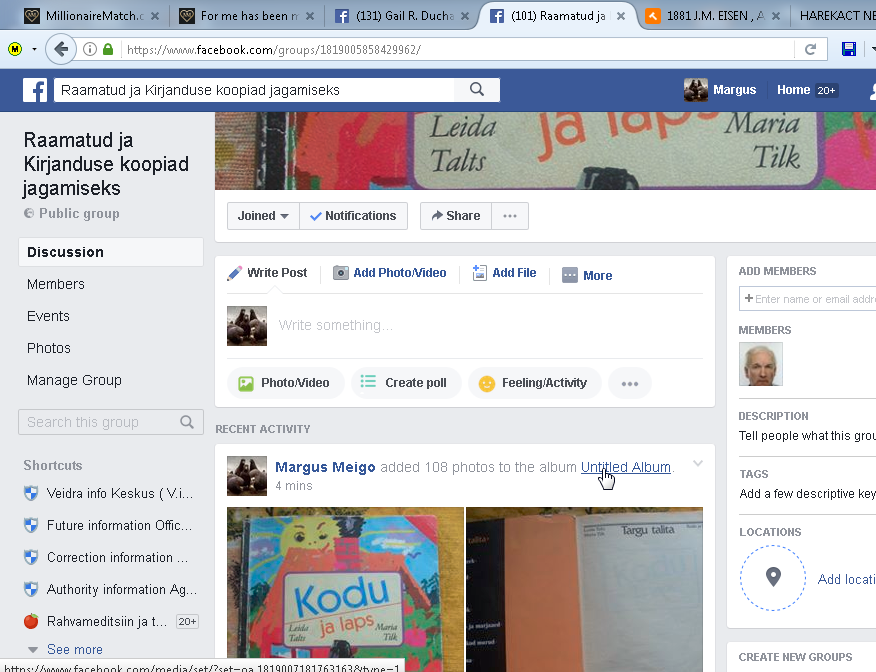Open the Kodu ja laps cover photo thumbnail
This screenshot has width=876, height=672.
click(x=345, y=589)
